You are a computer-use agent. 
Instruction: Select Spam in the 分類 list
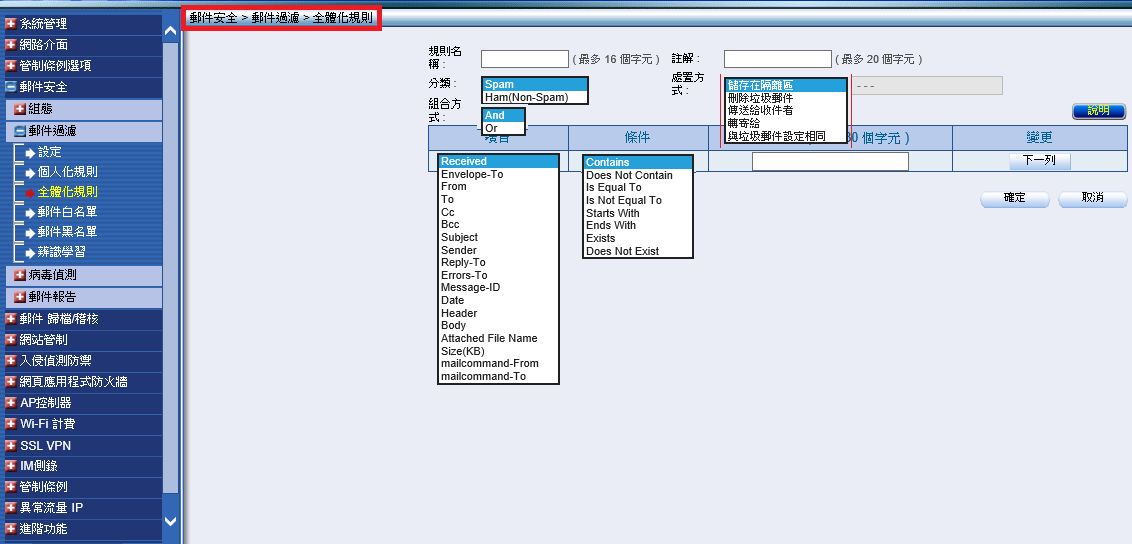[x=535, y=84]
